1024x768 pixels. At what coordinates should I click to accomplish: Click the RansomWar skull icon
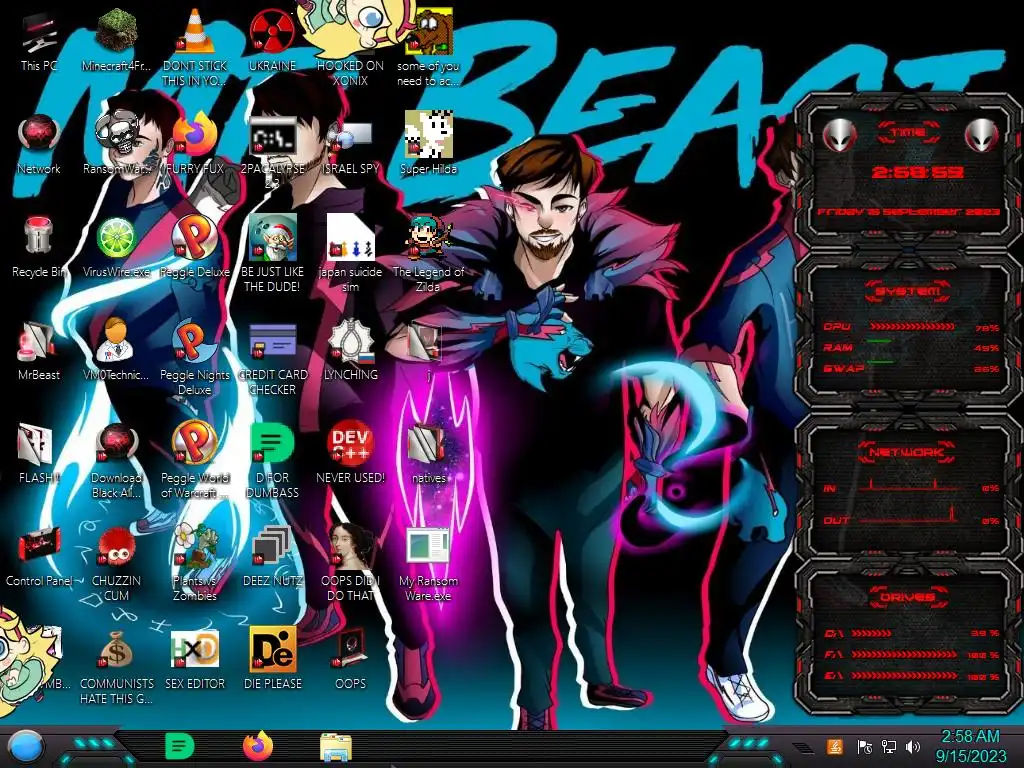[x=117, y=135]
